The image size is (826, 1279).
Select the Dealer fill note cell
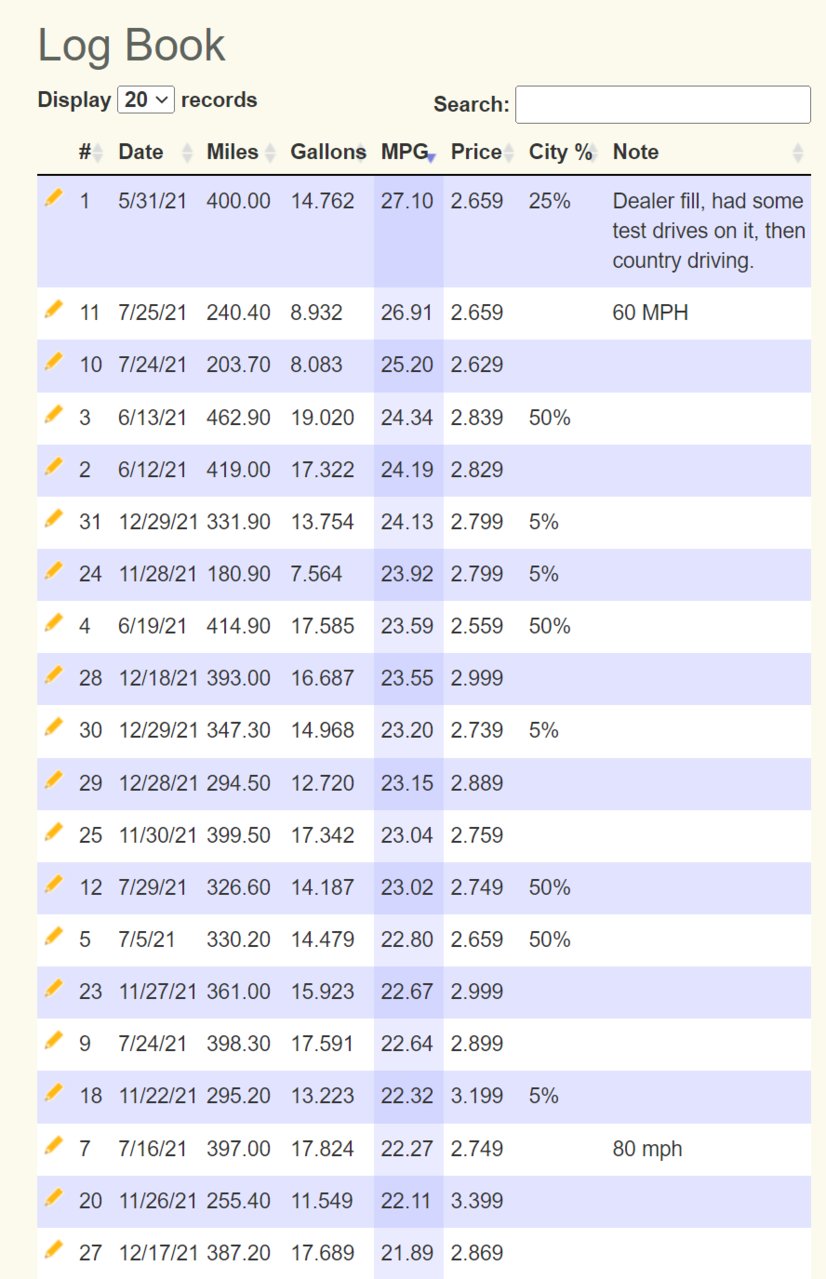click(x=708, y=231)
